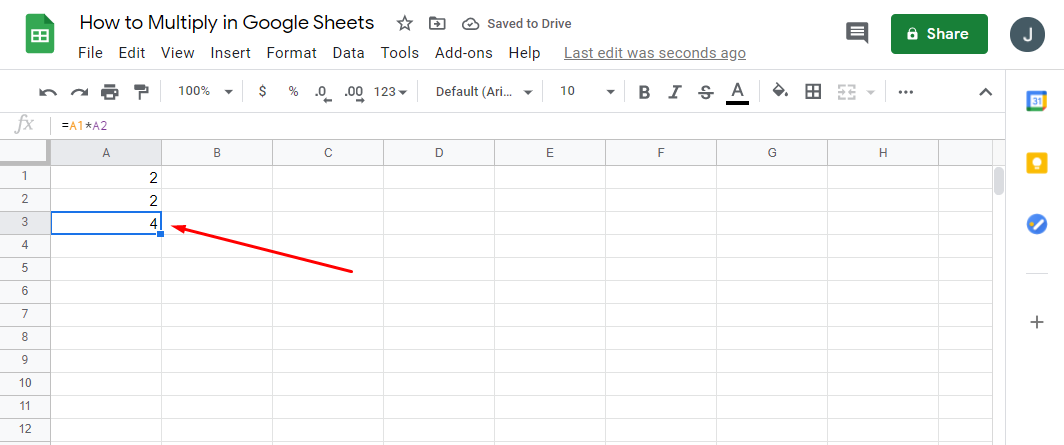
Task: Open the 'Last edit was seconds ago' link
Action: (655, 53)
